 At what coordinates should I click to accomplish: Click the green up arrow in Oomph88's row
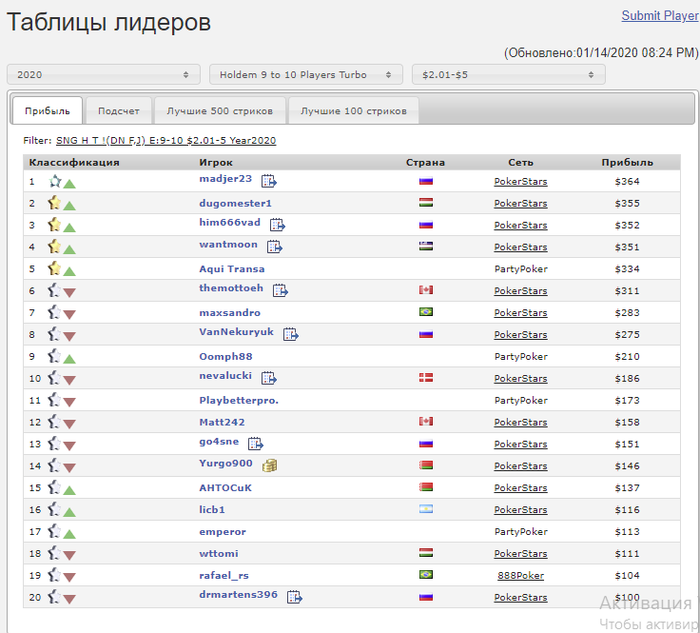[69, 358]
